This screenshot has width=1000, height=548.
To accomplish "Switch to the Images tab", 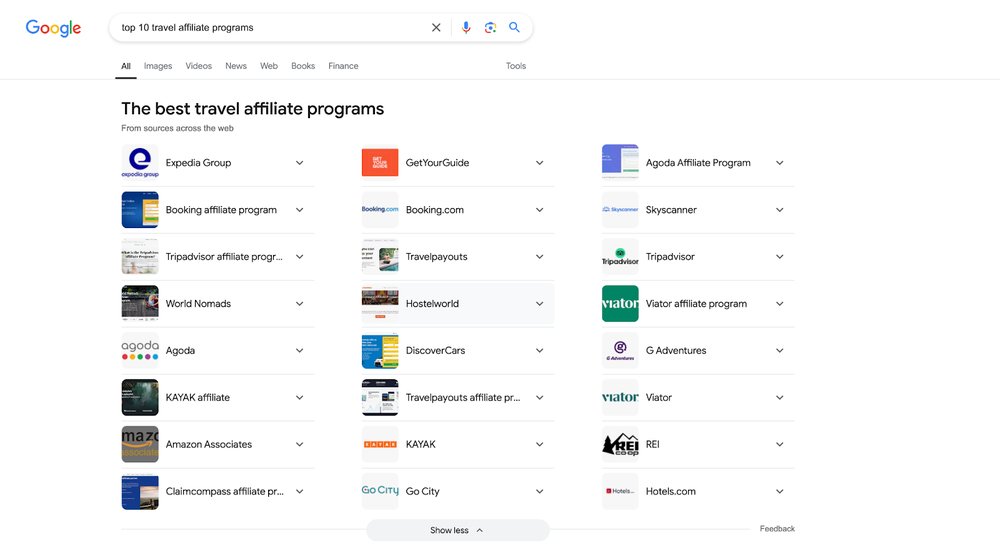I will click(158, 66).
